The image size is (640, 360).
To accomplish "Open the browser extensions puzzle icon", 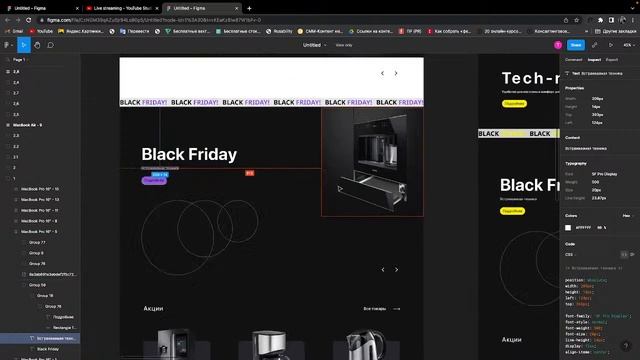I will [600, 20].
